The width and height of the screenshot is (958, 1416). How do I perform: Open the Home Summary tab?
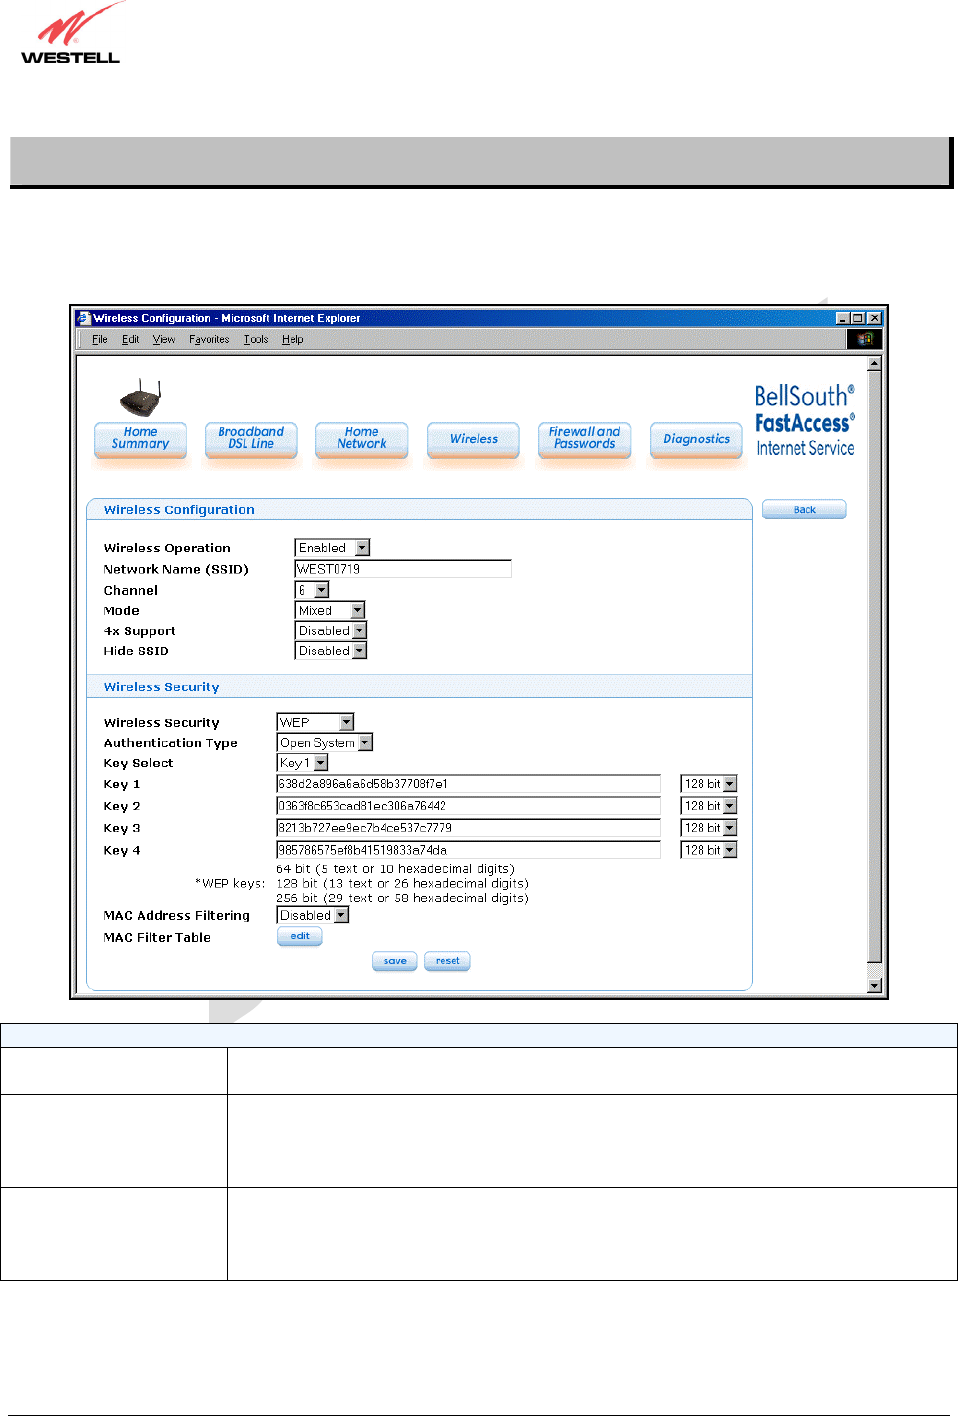(x=140, y=438)
